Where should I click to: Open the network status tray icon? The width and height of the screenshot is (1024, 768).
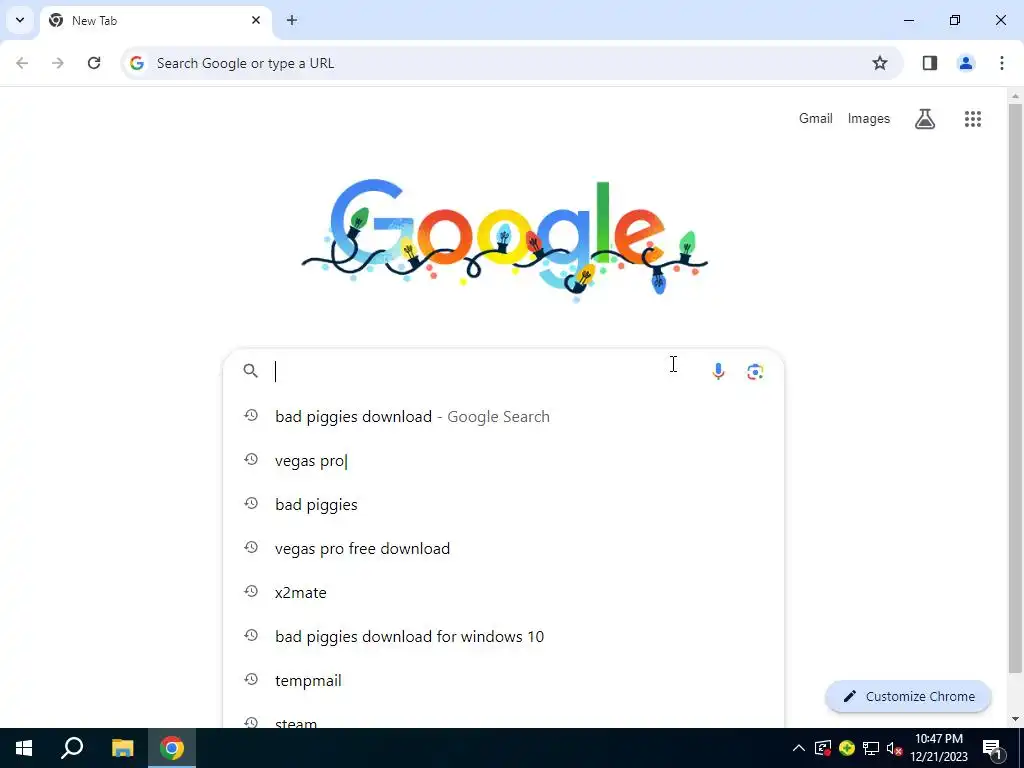click(x=871, y=748)
